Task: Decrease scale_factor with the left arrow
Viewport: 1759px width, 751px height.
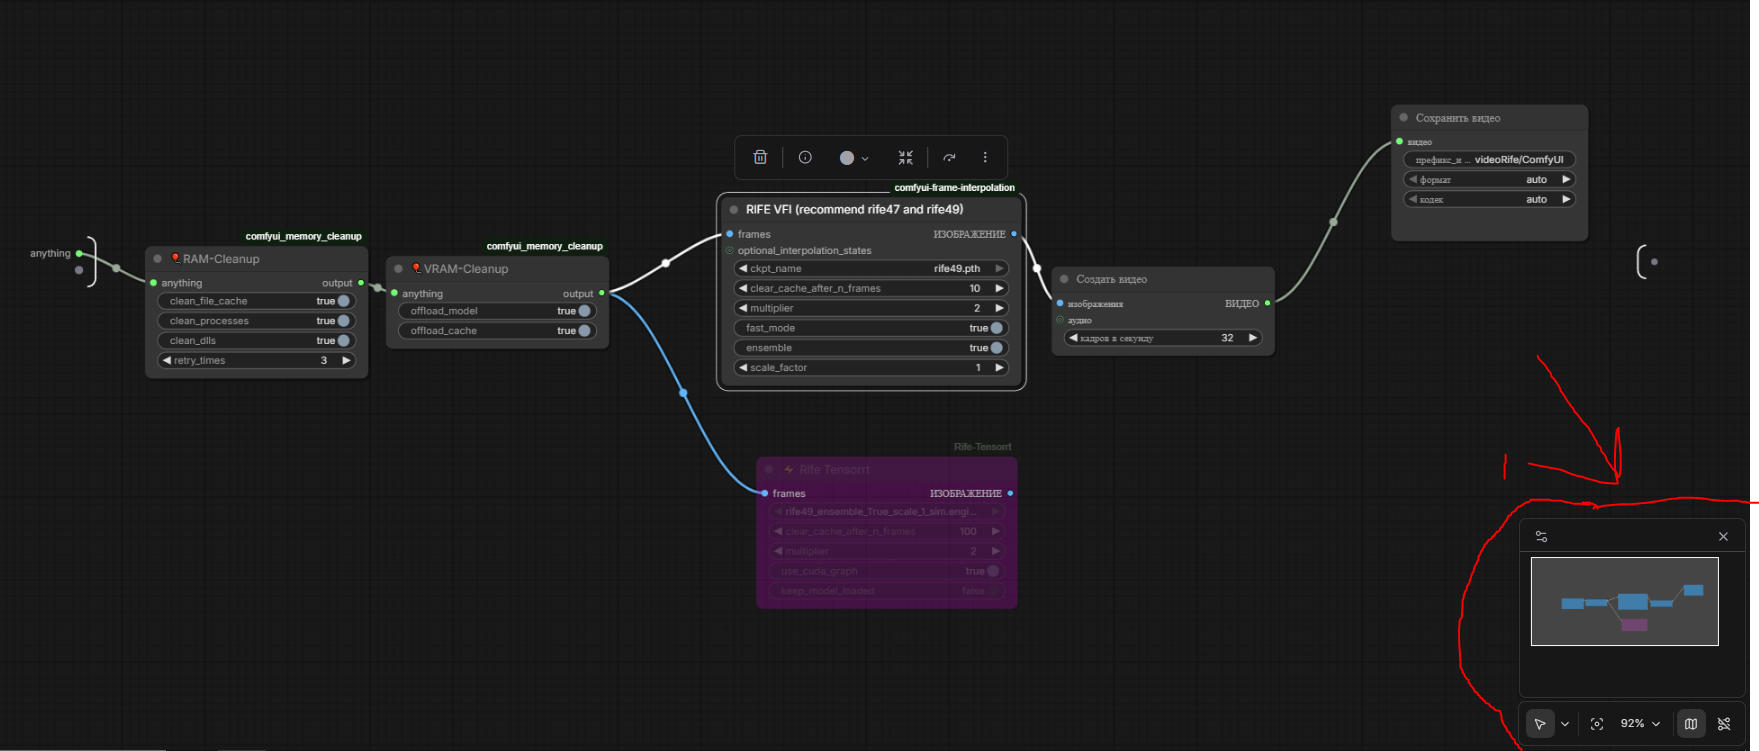Action: (742, 368)
